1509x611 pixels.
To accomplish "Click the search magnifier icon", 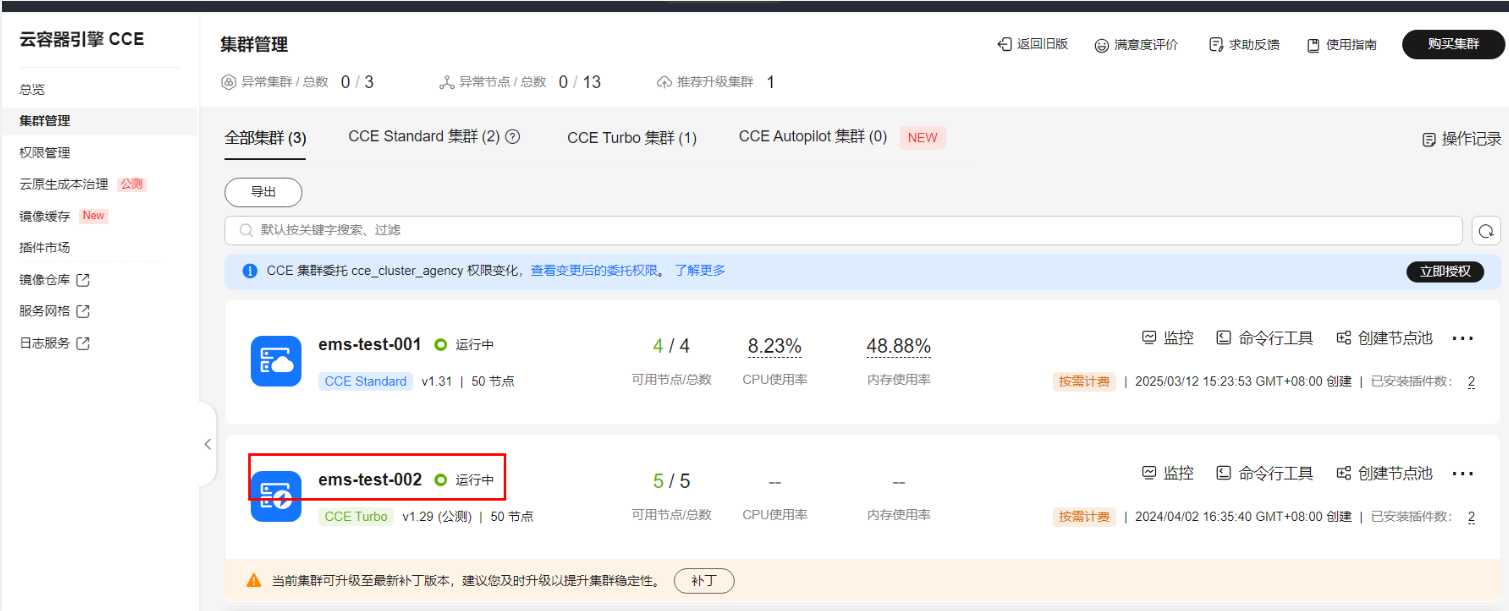I will 246,230.
